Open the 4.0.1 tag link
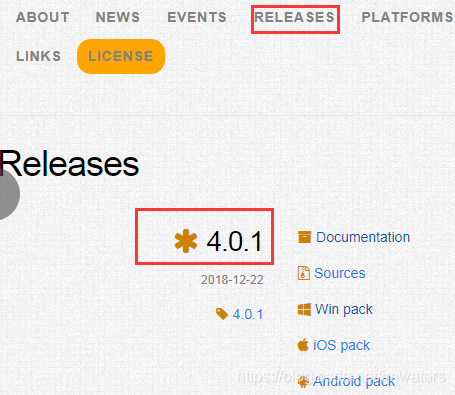The image size is (455, 395). click(248, 314)
